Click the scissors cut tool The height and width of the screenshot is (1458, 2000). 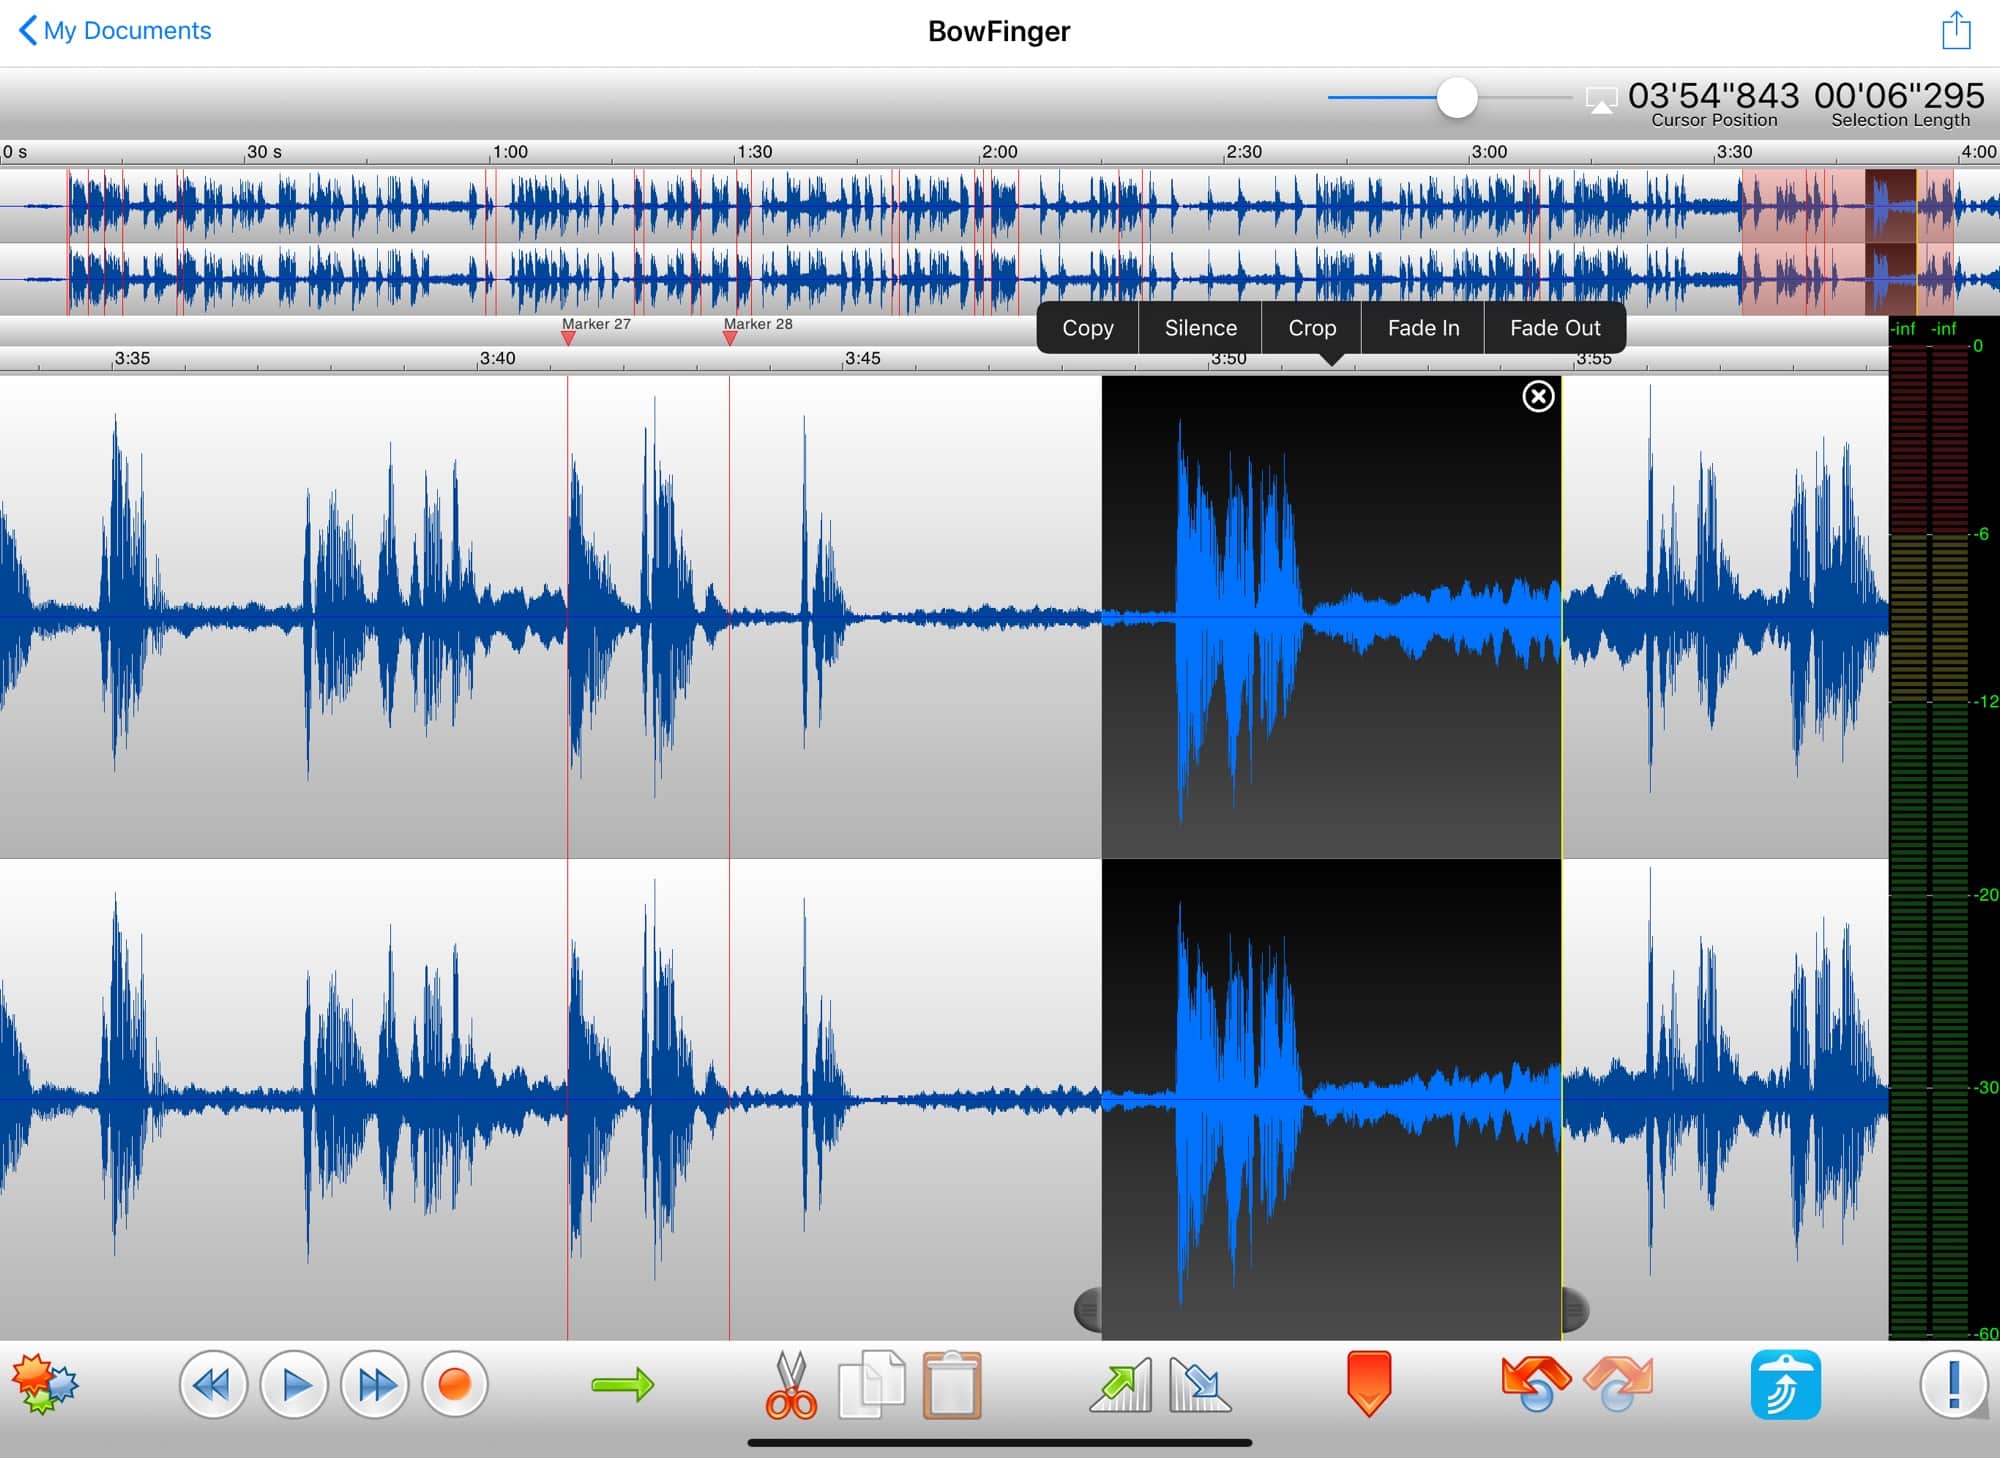[791, 1385]
